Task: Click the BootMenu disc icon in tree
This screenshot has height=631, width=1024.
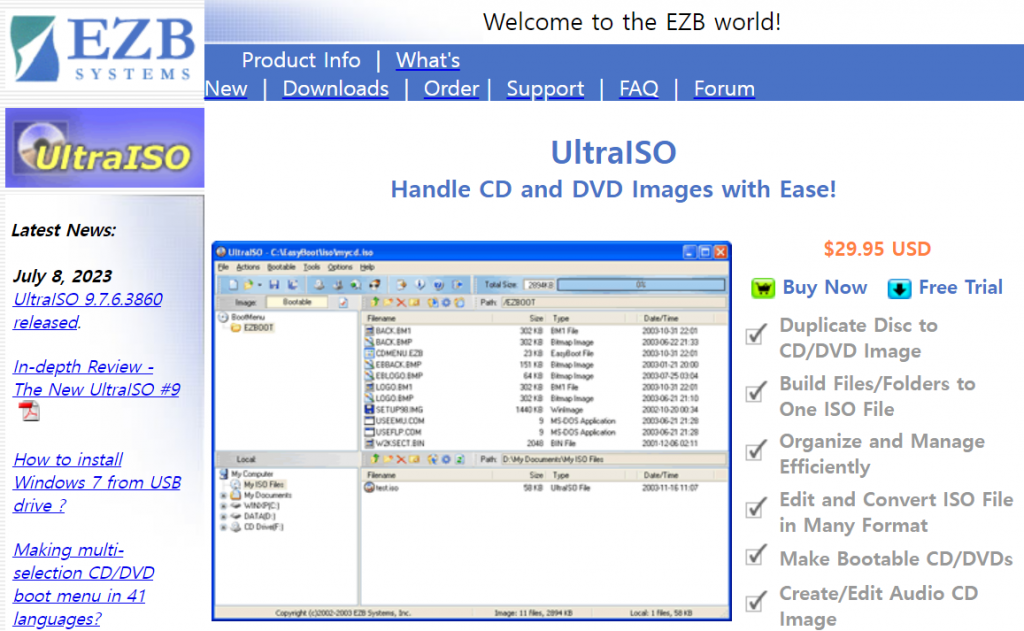Action: click(x=223, y=317)
